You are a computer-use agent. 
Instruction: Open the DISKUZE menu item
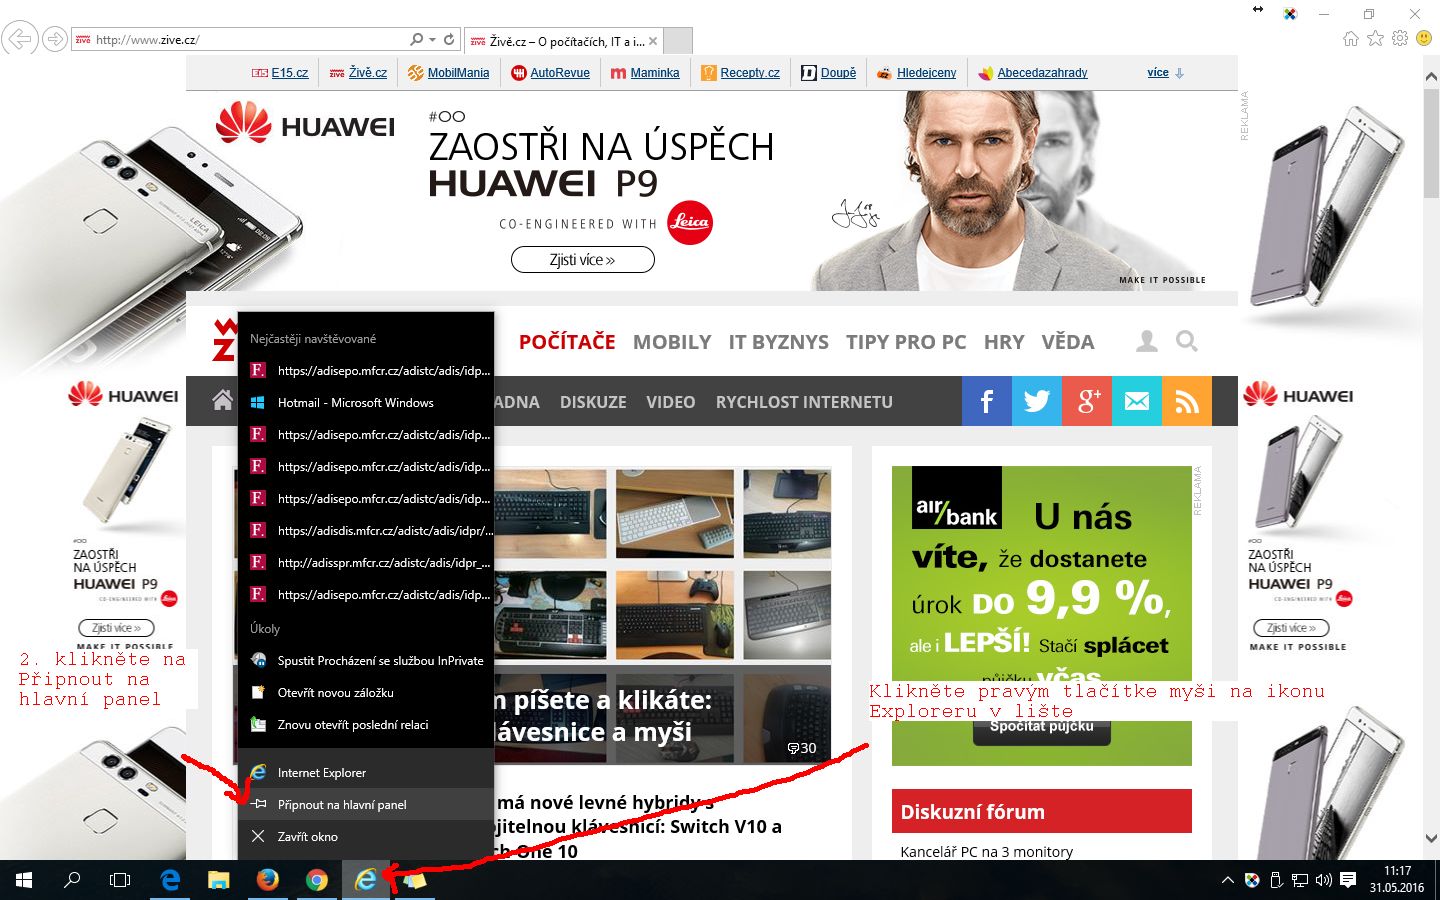coord(593,402)
